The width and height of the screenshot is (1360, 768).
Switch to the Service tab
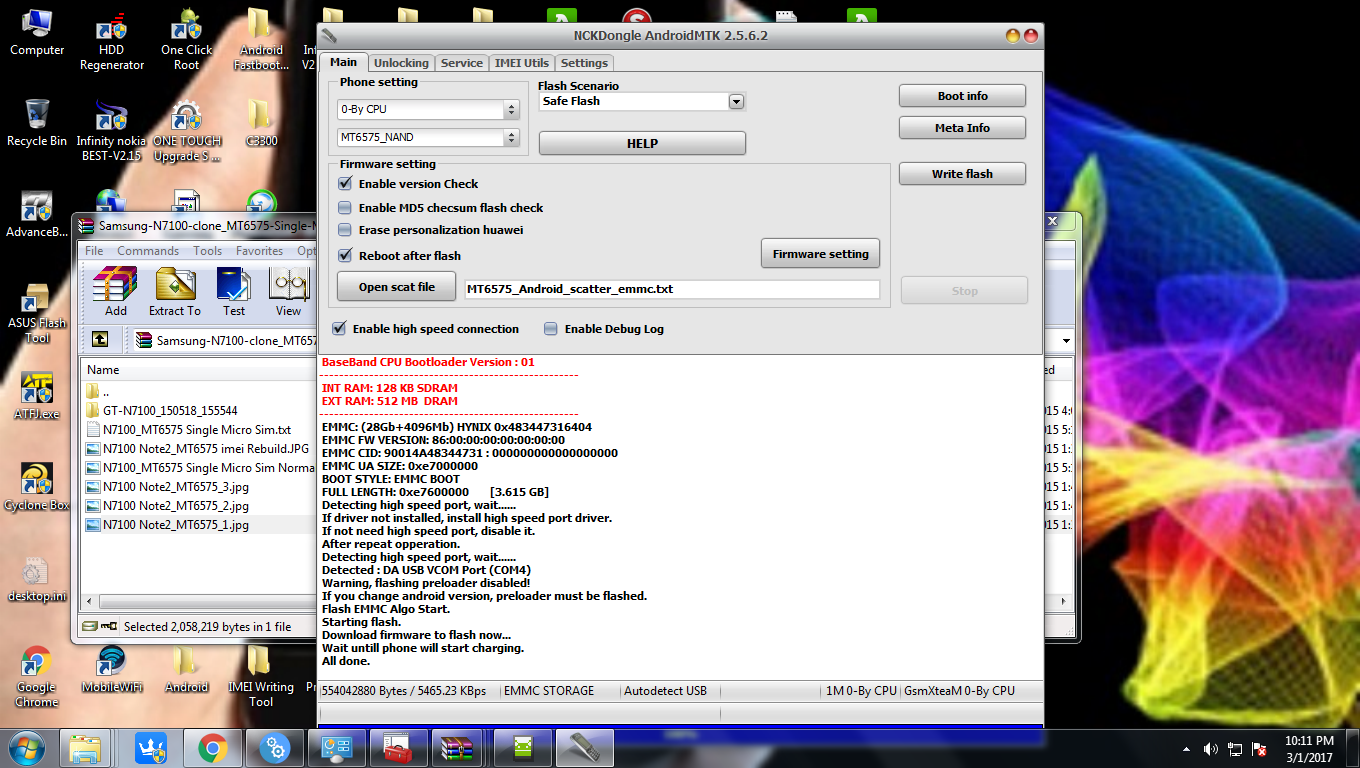point(462,63)
